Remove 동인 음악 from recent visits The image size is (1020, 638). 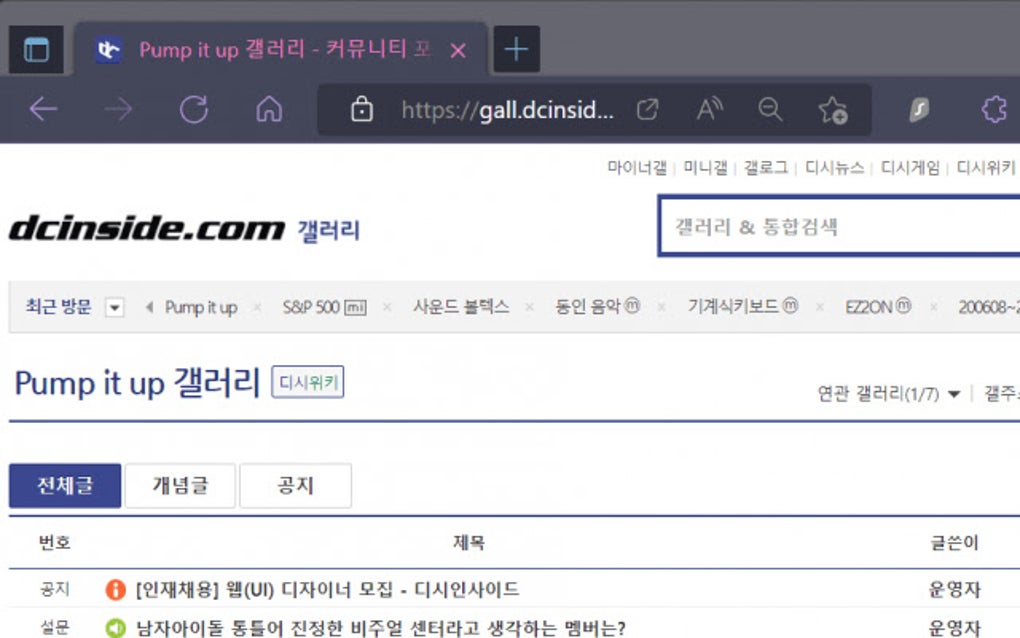click(x=661, y=307)
